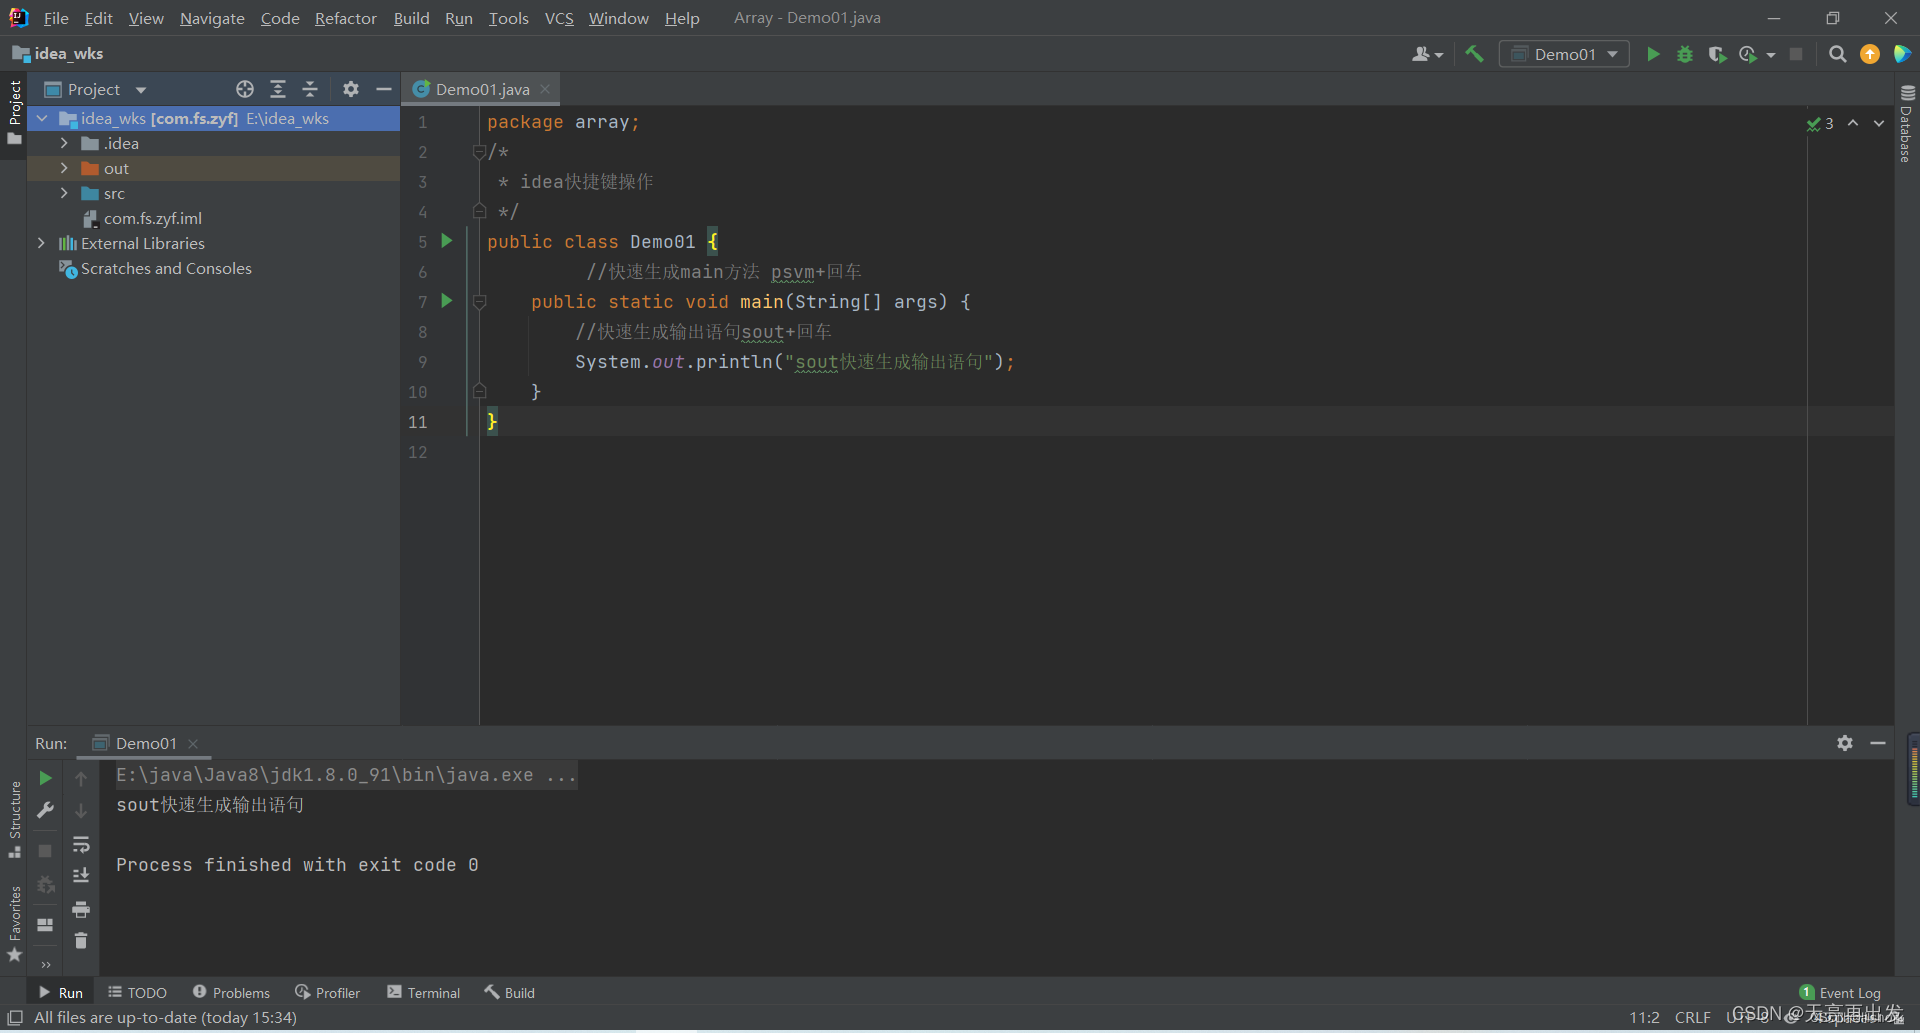Open the Demo01 run configuration dropdown
Image resolution: width=1920 pixels, height=1033 pixels.
(1564, 54)
